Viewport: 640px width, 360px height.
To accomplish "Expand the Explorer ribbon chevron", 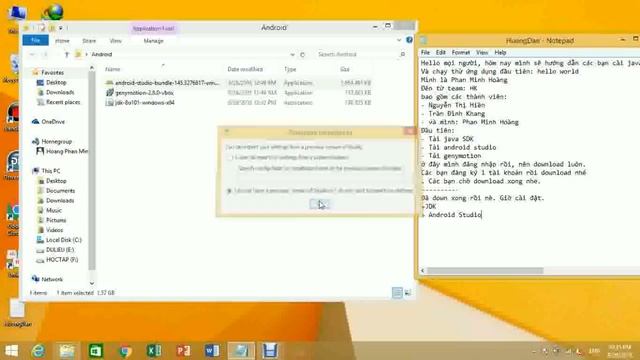I will 399,40.
